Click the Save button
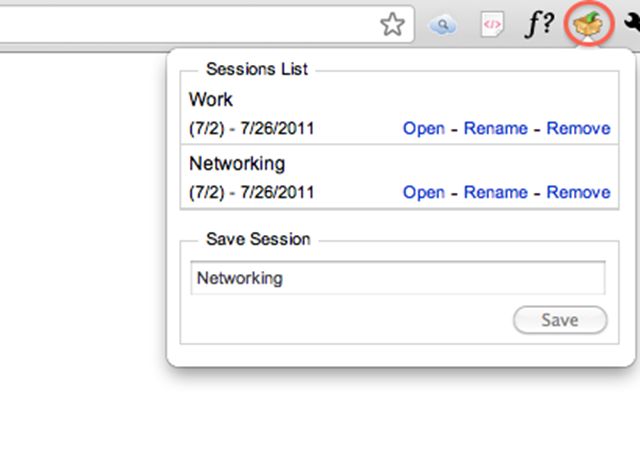Screen dimensions: 640x468 coord(560,320)
